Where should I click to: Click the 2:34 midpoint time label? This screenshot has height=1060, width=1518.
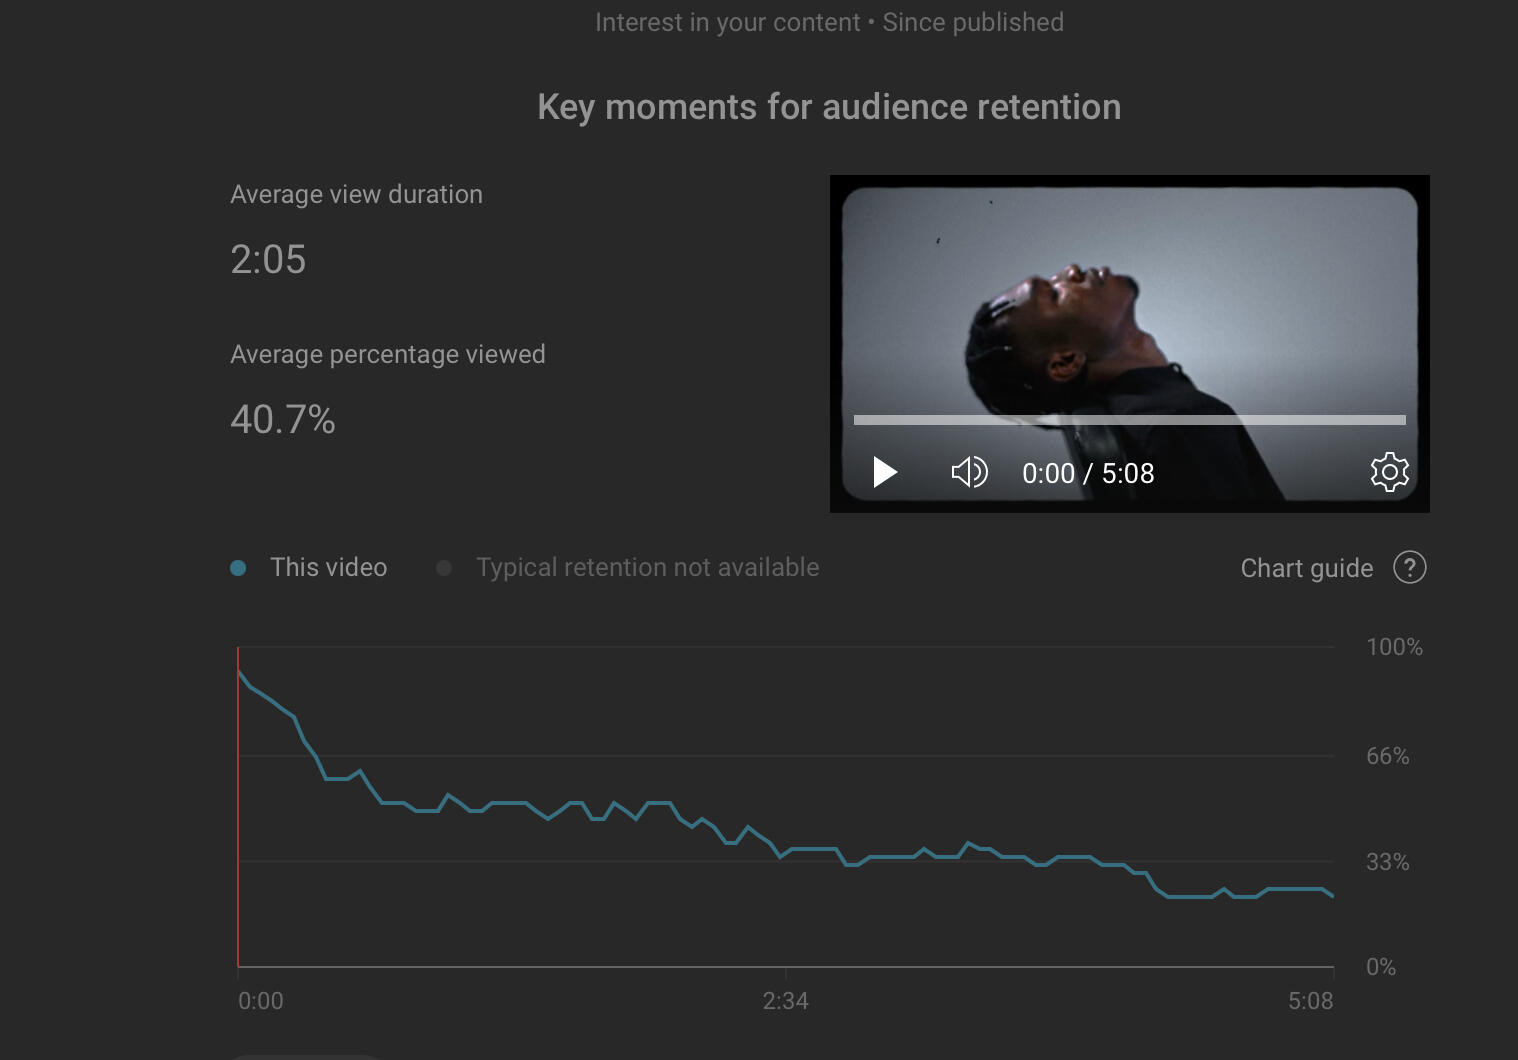click(x=785, y=1001)
